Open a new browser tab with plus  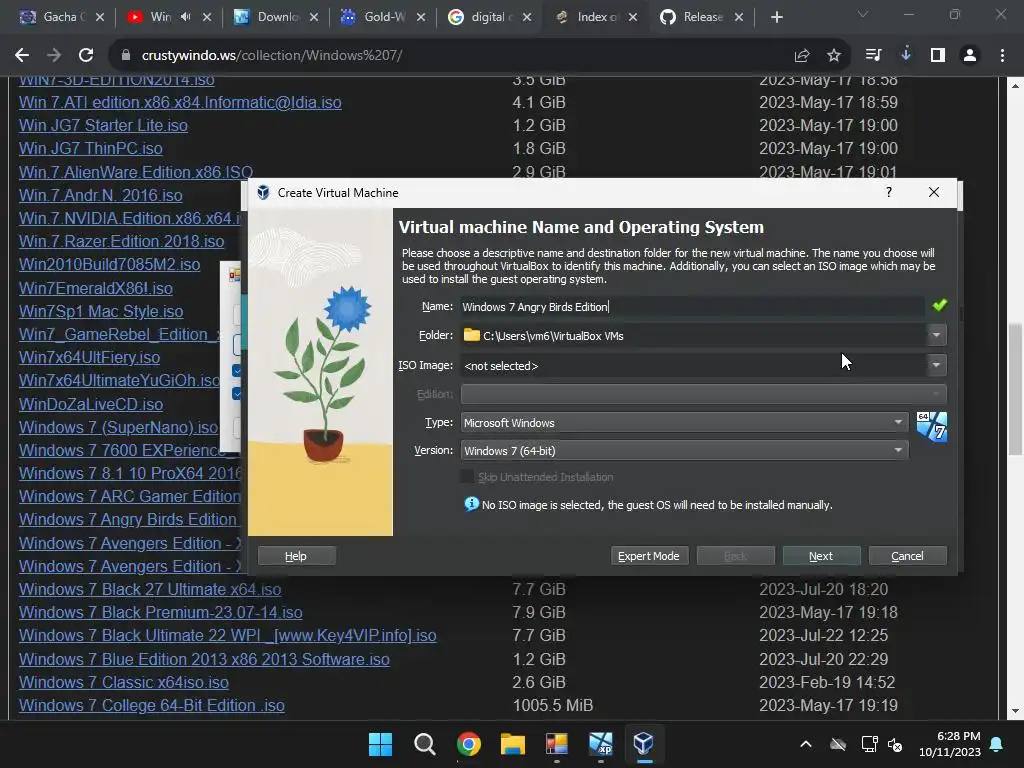click(x=776, y=17)
